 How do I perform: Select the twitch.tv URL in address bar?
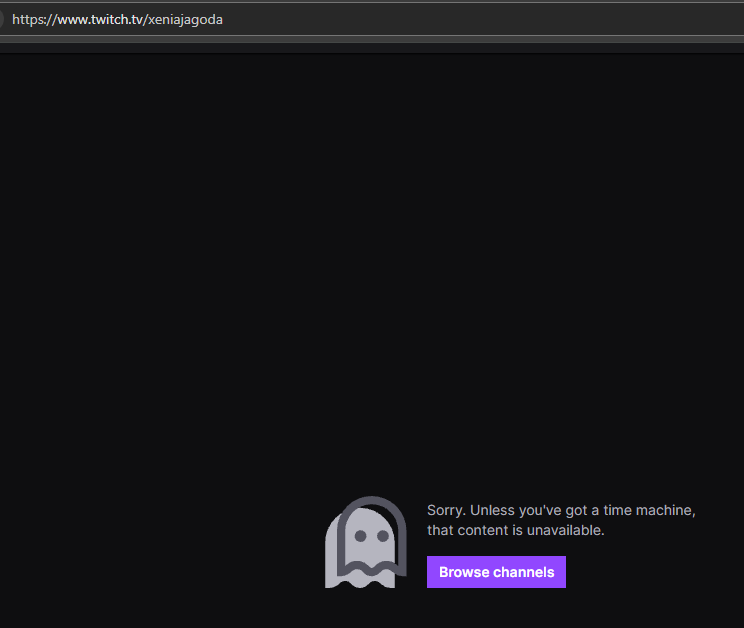click(x=117, y=19)
